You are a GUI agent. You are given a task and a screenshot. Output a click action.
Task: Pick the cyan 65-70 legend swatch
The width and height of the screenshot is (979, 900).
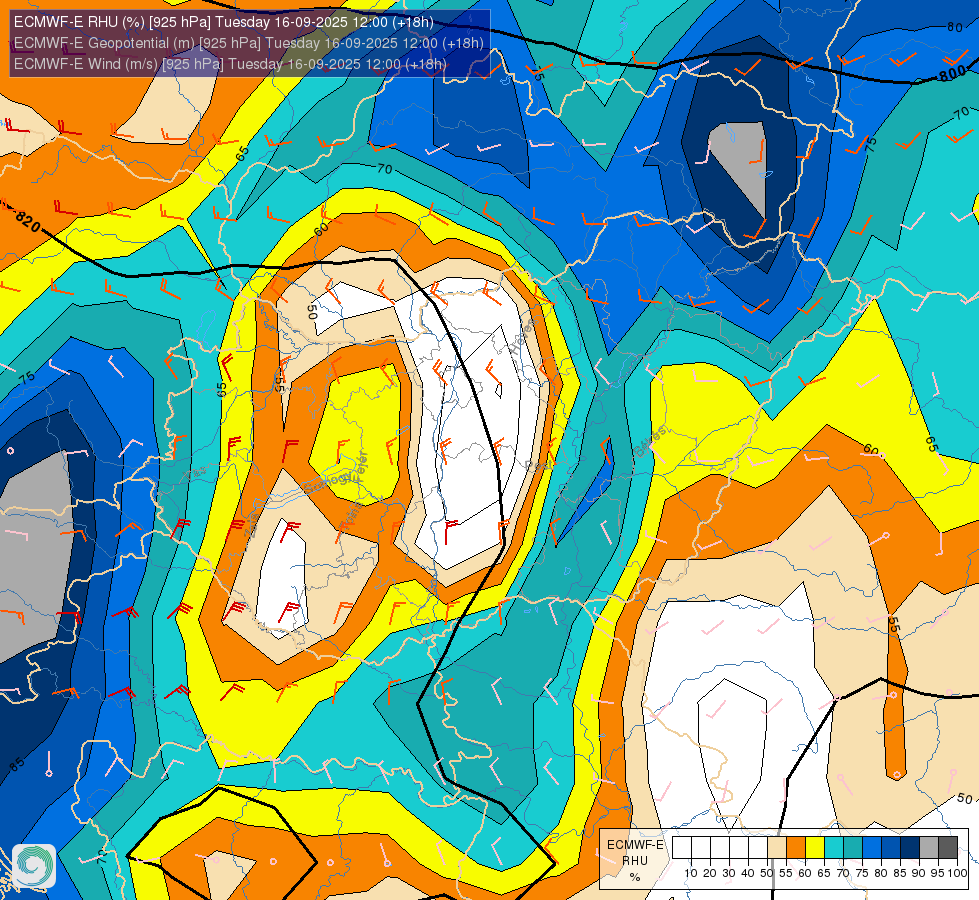click(x=834, y=848)
